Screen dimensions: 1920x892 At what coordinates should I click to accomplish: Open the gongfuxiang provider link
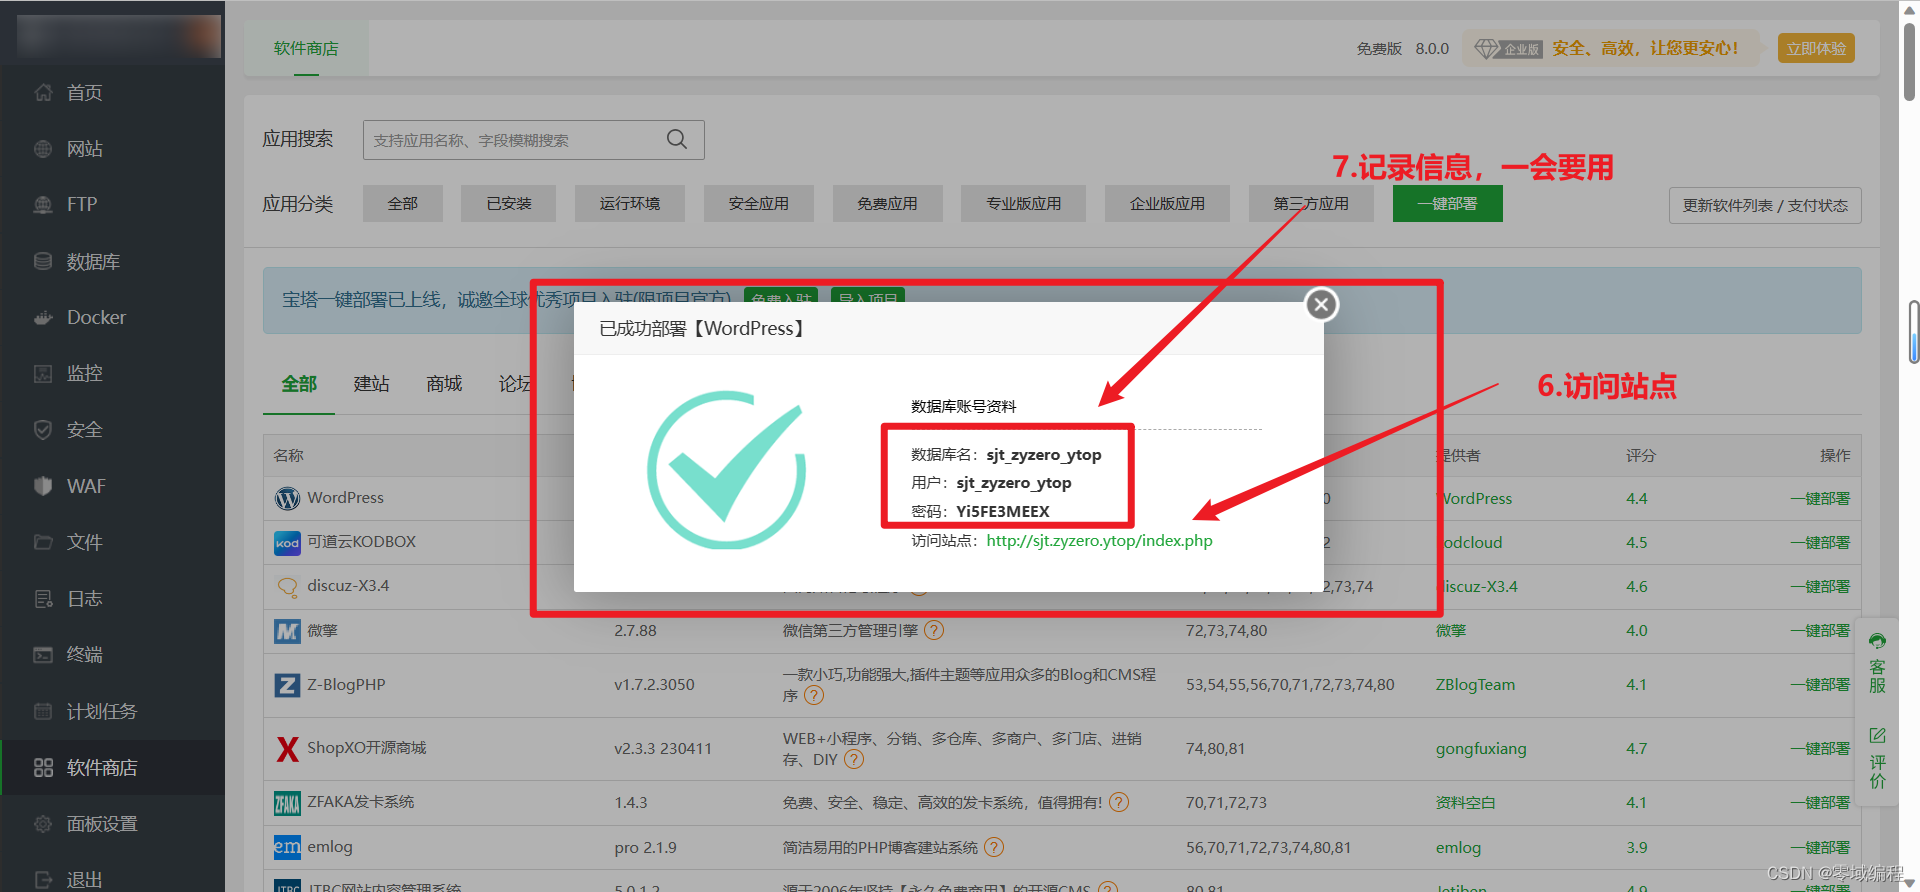pos(1481,749)
